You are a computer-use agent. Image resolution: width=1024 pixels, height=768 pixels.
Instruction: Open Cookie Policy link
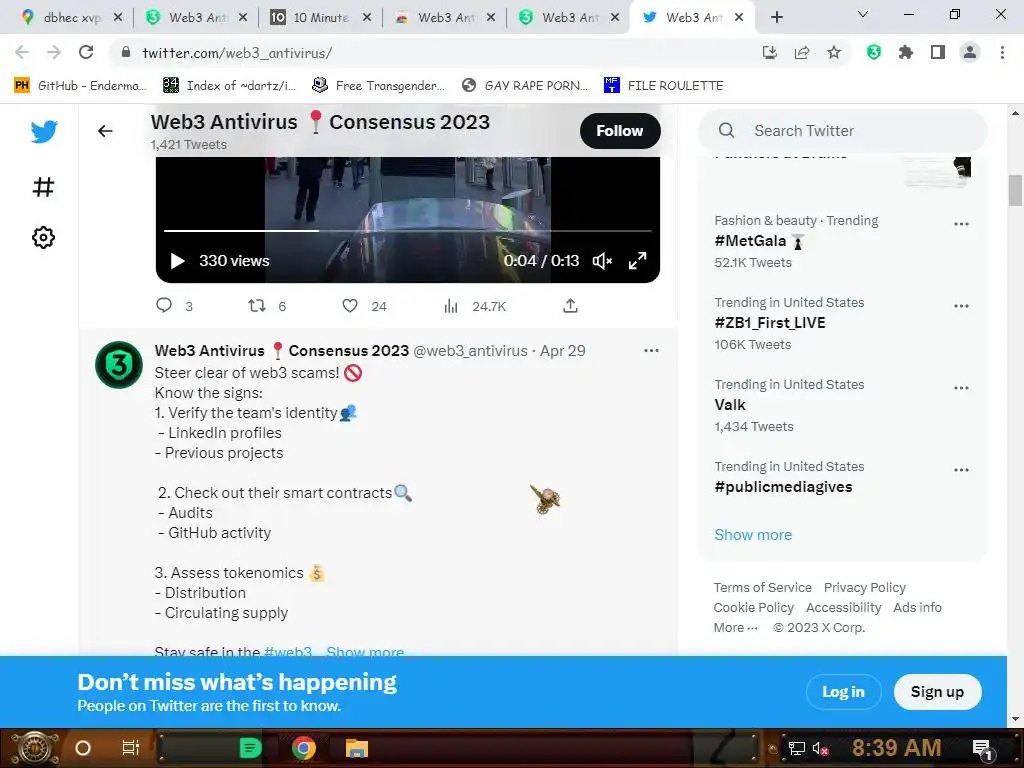(754, 608)
